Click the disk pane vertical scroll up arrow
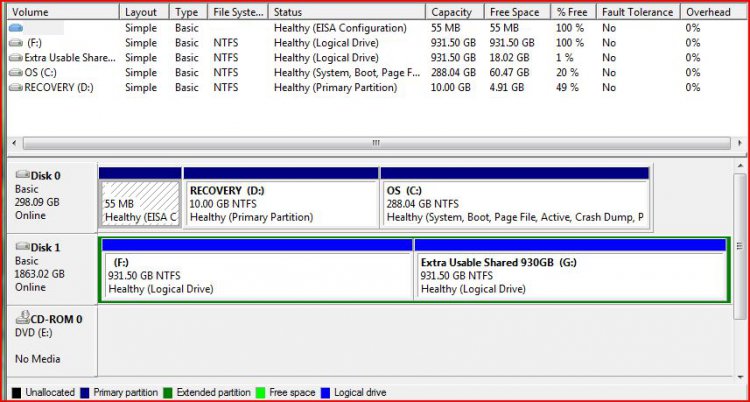Image resolution: width=750 pixels, height=402 pixels. click(x=740, y=166)
